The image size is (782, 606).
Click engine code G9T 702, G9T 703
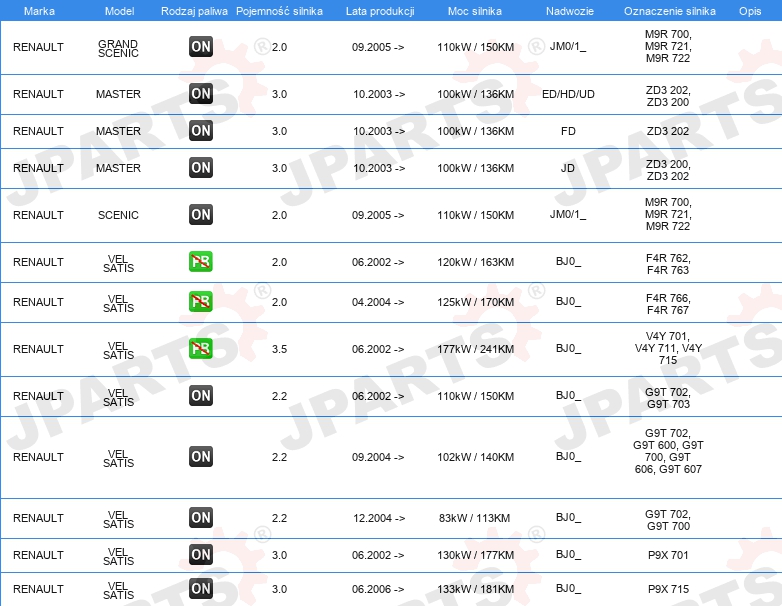[x=668, y=398]
